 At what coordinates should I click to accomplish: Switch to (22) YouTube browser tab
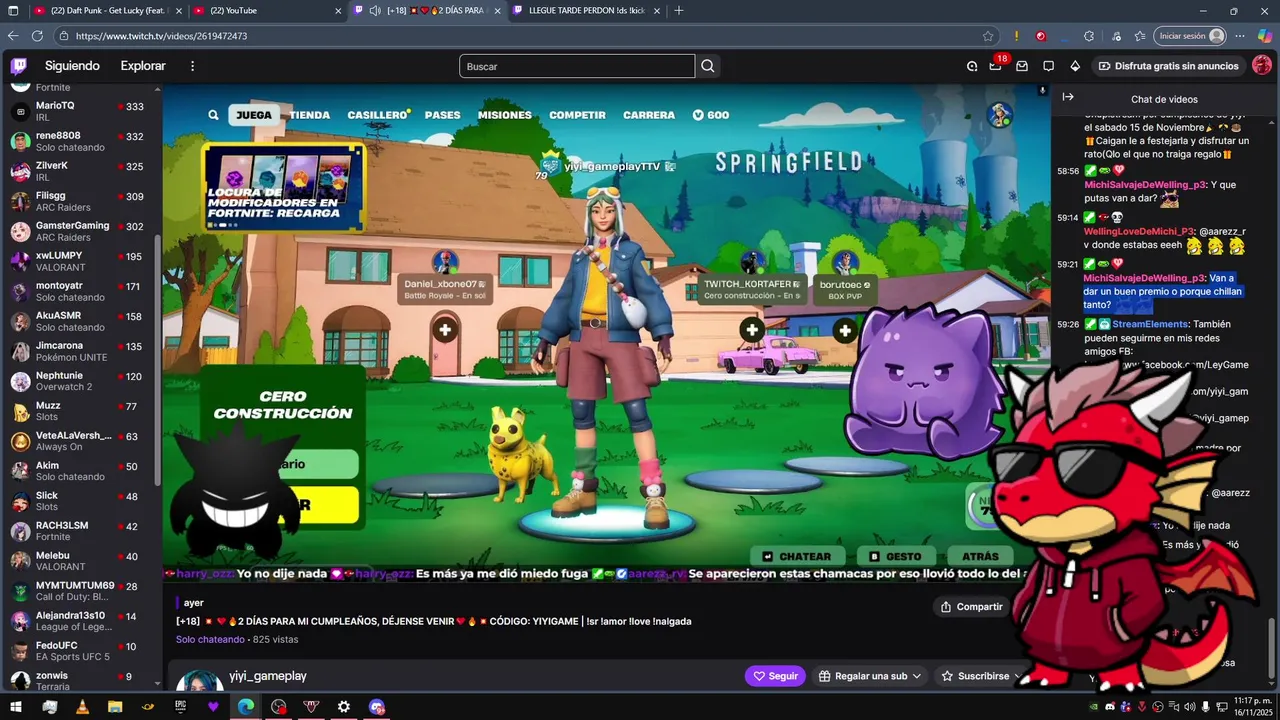(266, 10)
